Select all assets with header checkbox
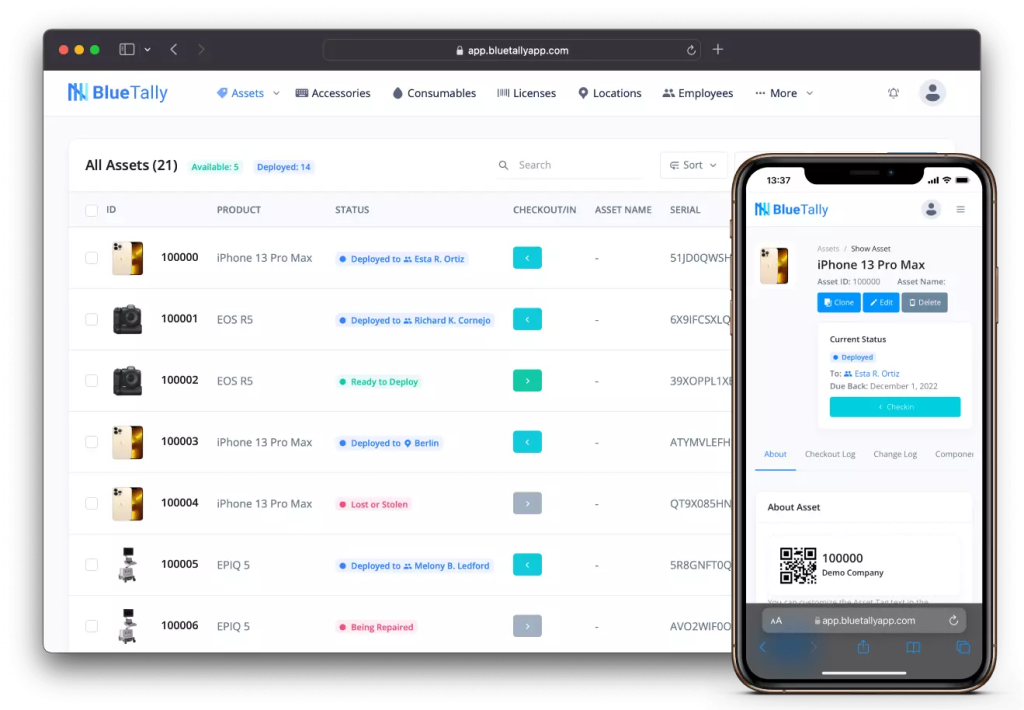This screenshot has height=710, width=1024. (x=91, y=210)
